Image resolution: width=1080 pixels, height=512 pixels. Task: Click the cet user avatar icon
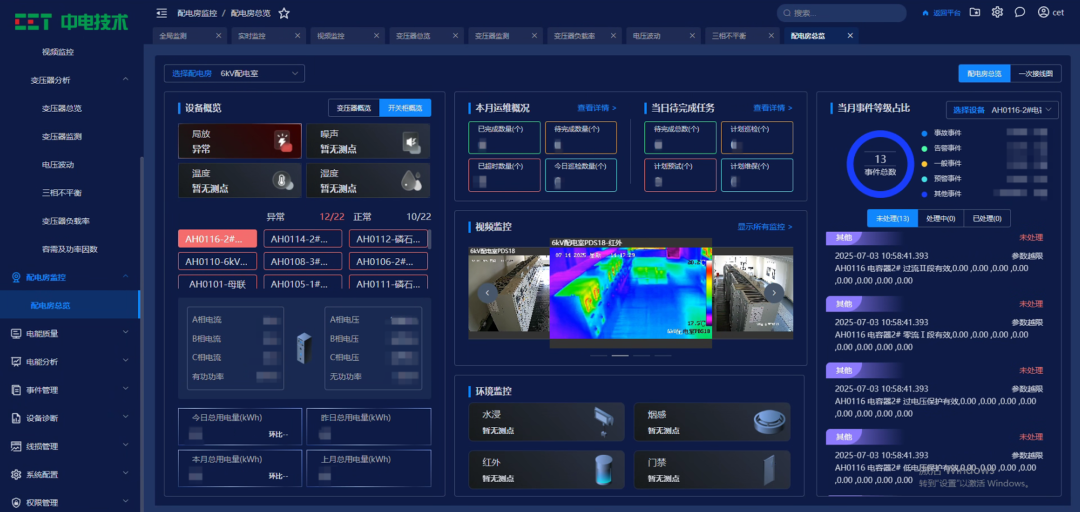1044,12
